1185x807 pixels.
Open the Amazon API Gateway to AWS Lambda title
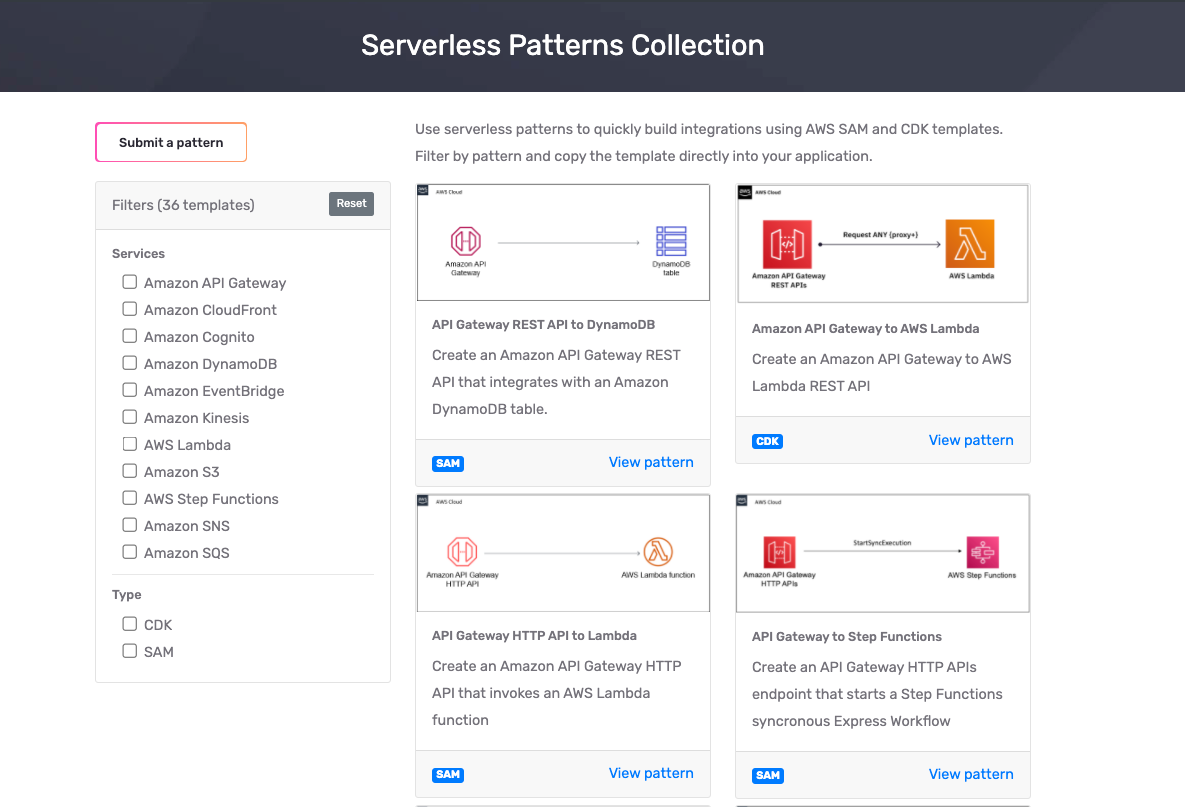point(865,329)
